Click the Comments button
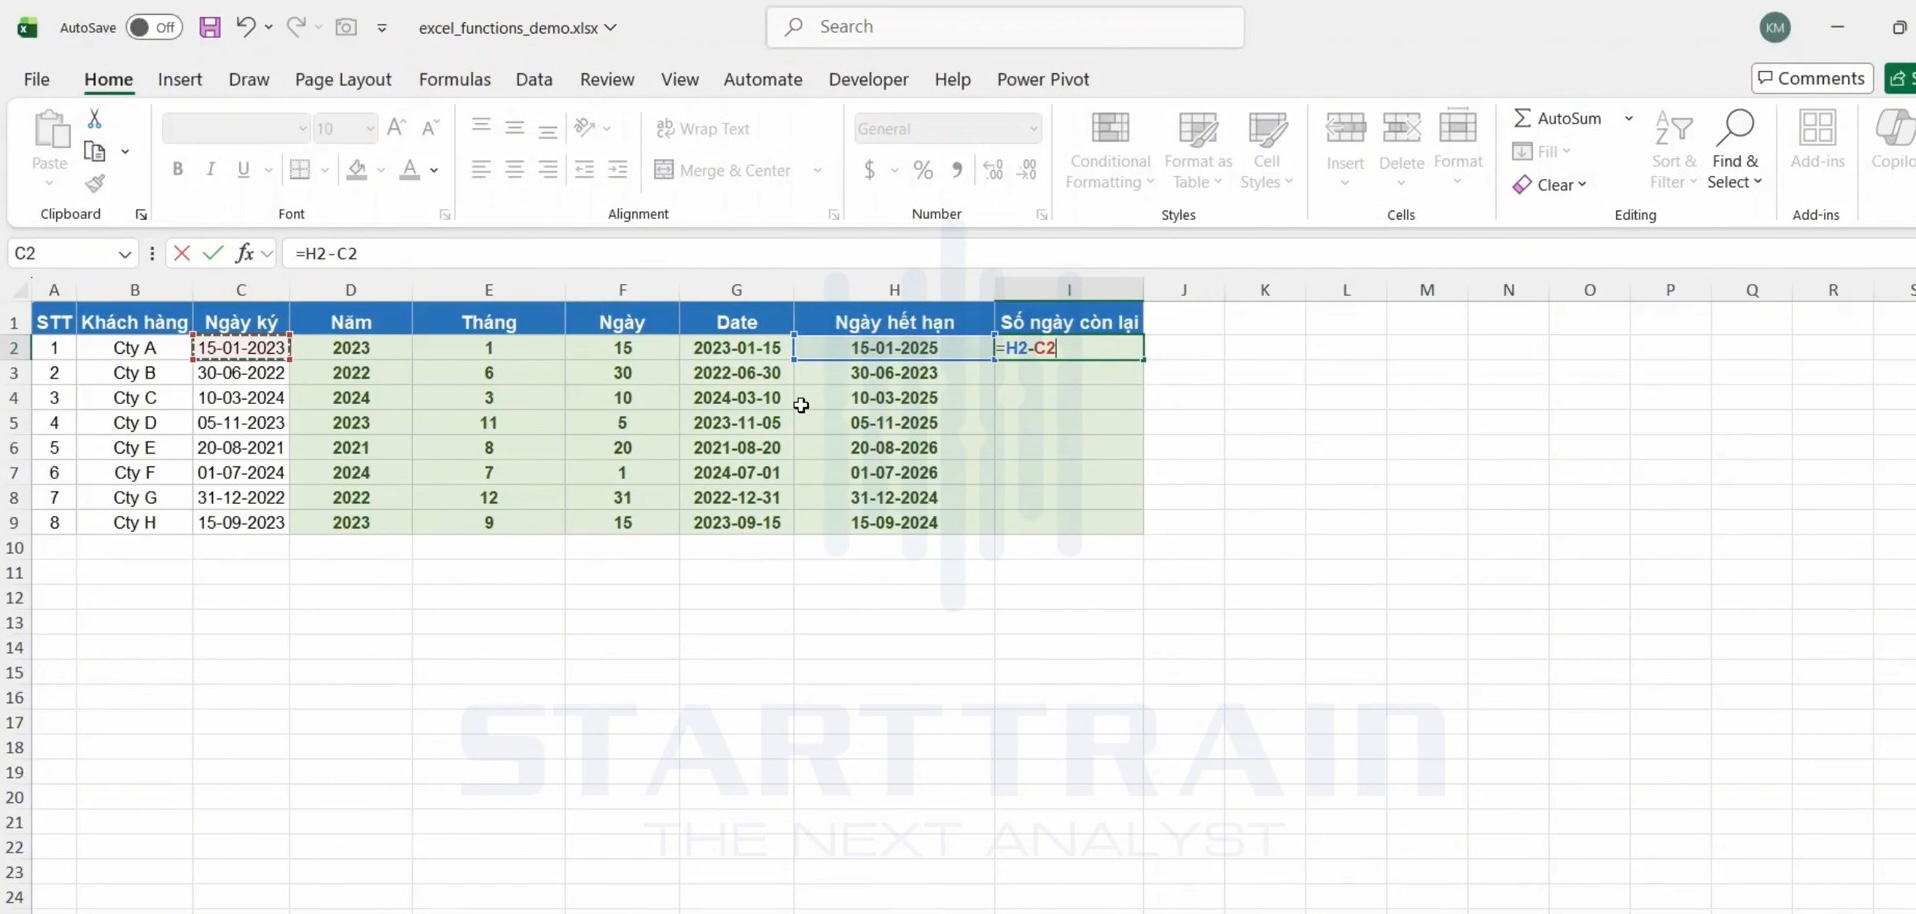The height and width of the screenshot is (914, 1916). (1812, 78)
